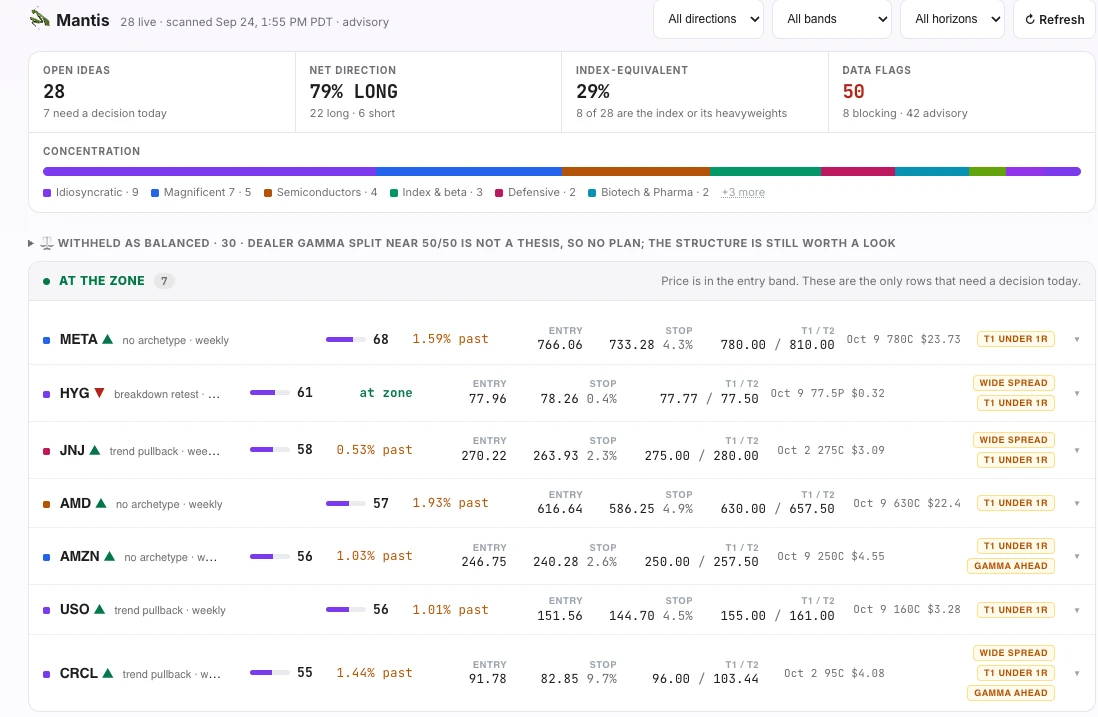Click the GAMMA AHEAD badge on AMZN row
This screenshot has width=1098, height=717.
coord(1010,566)
